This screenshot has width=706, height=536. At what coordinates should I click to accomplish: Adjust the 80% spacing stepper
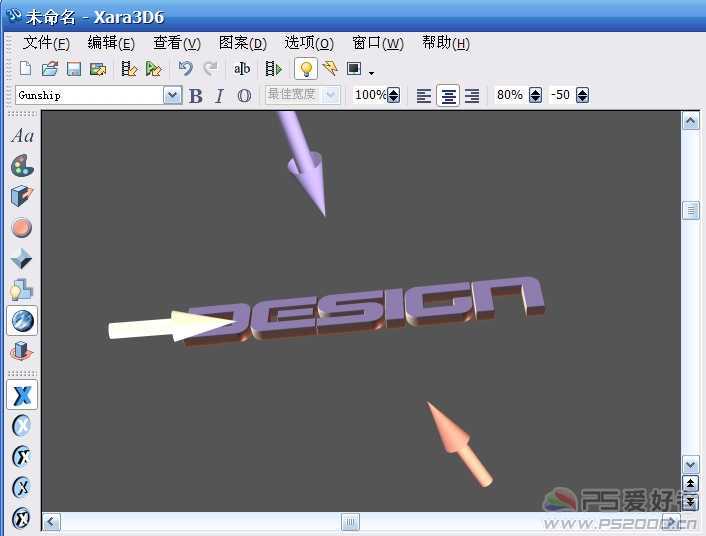click(x=535, y=95)
